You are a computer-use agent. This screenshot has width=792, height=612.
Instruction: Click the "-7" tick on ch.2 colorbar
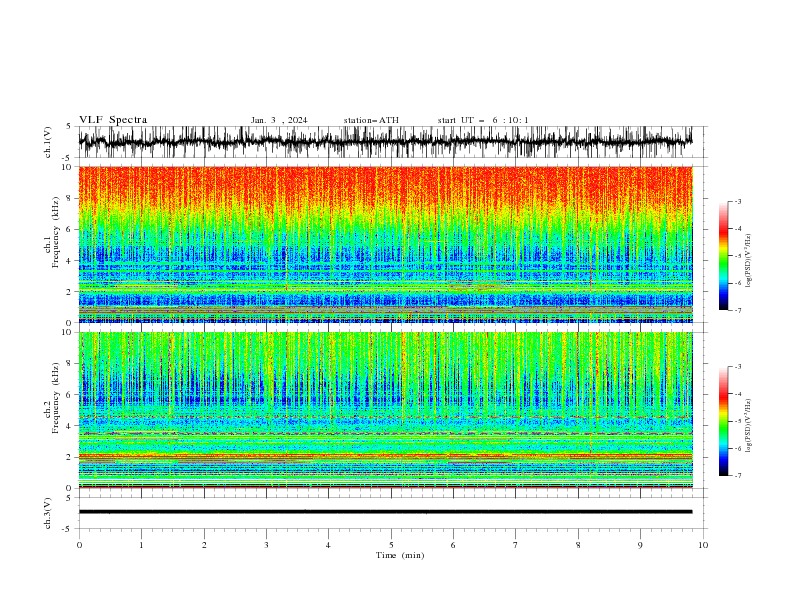[737, 476]
